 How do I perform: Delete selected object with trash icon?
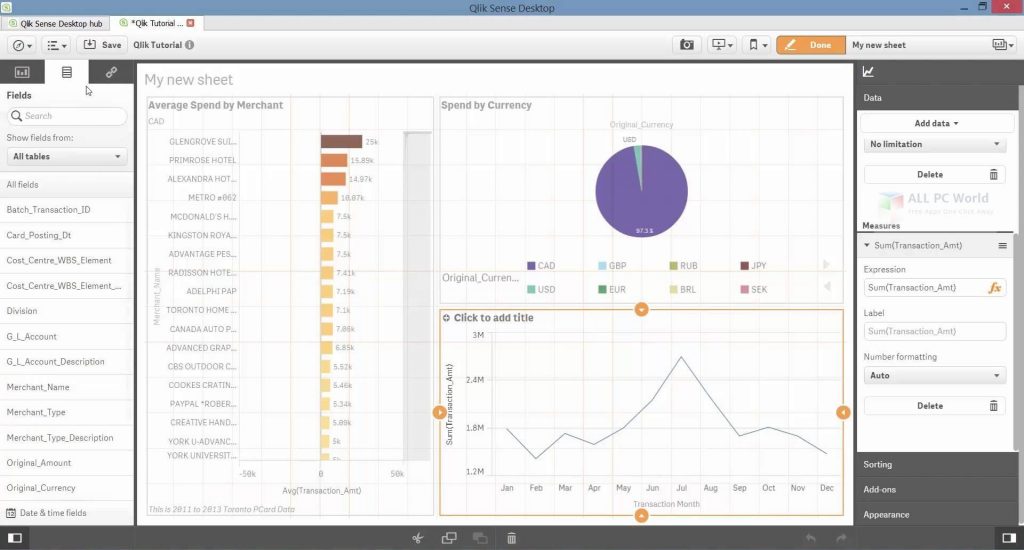(511, 538)
